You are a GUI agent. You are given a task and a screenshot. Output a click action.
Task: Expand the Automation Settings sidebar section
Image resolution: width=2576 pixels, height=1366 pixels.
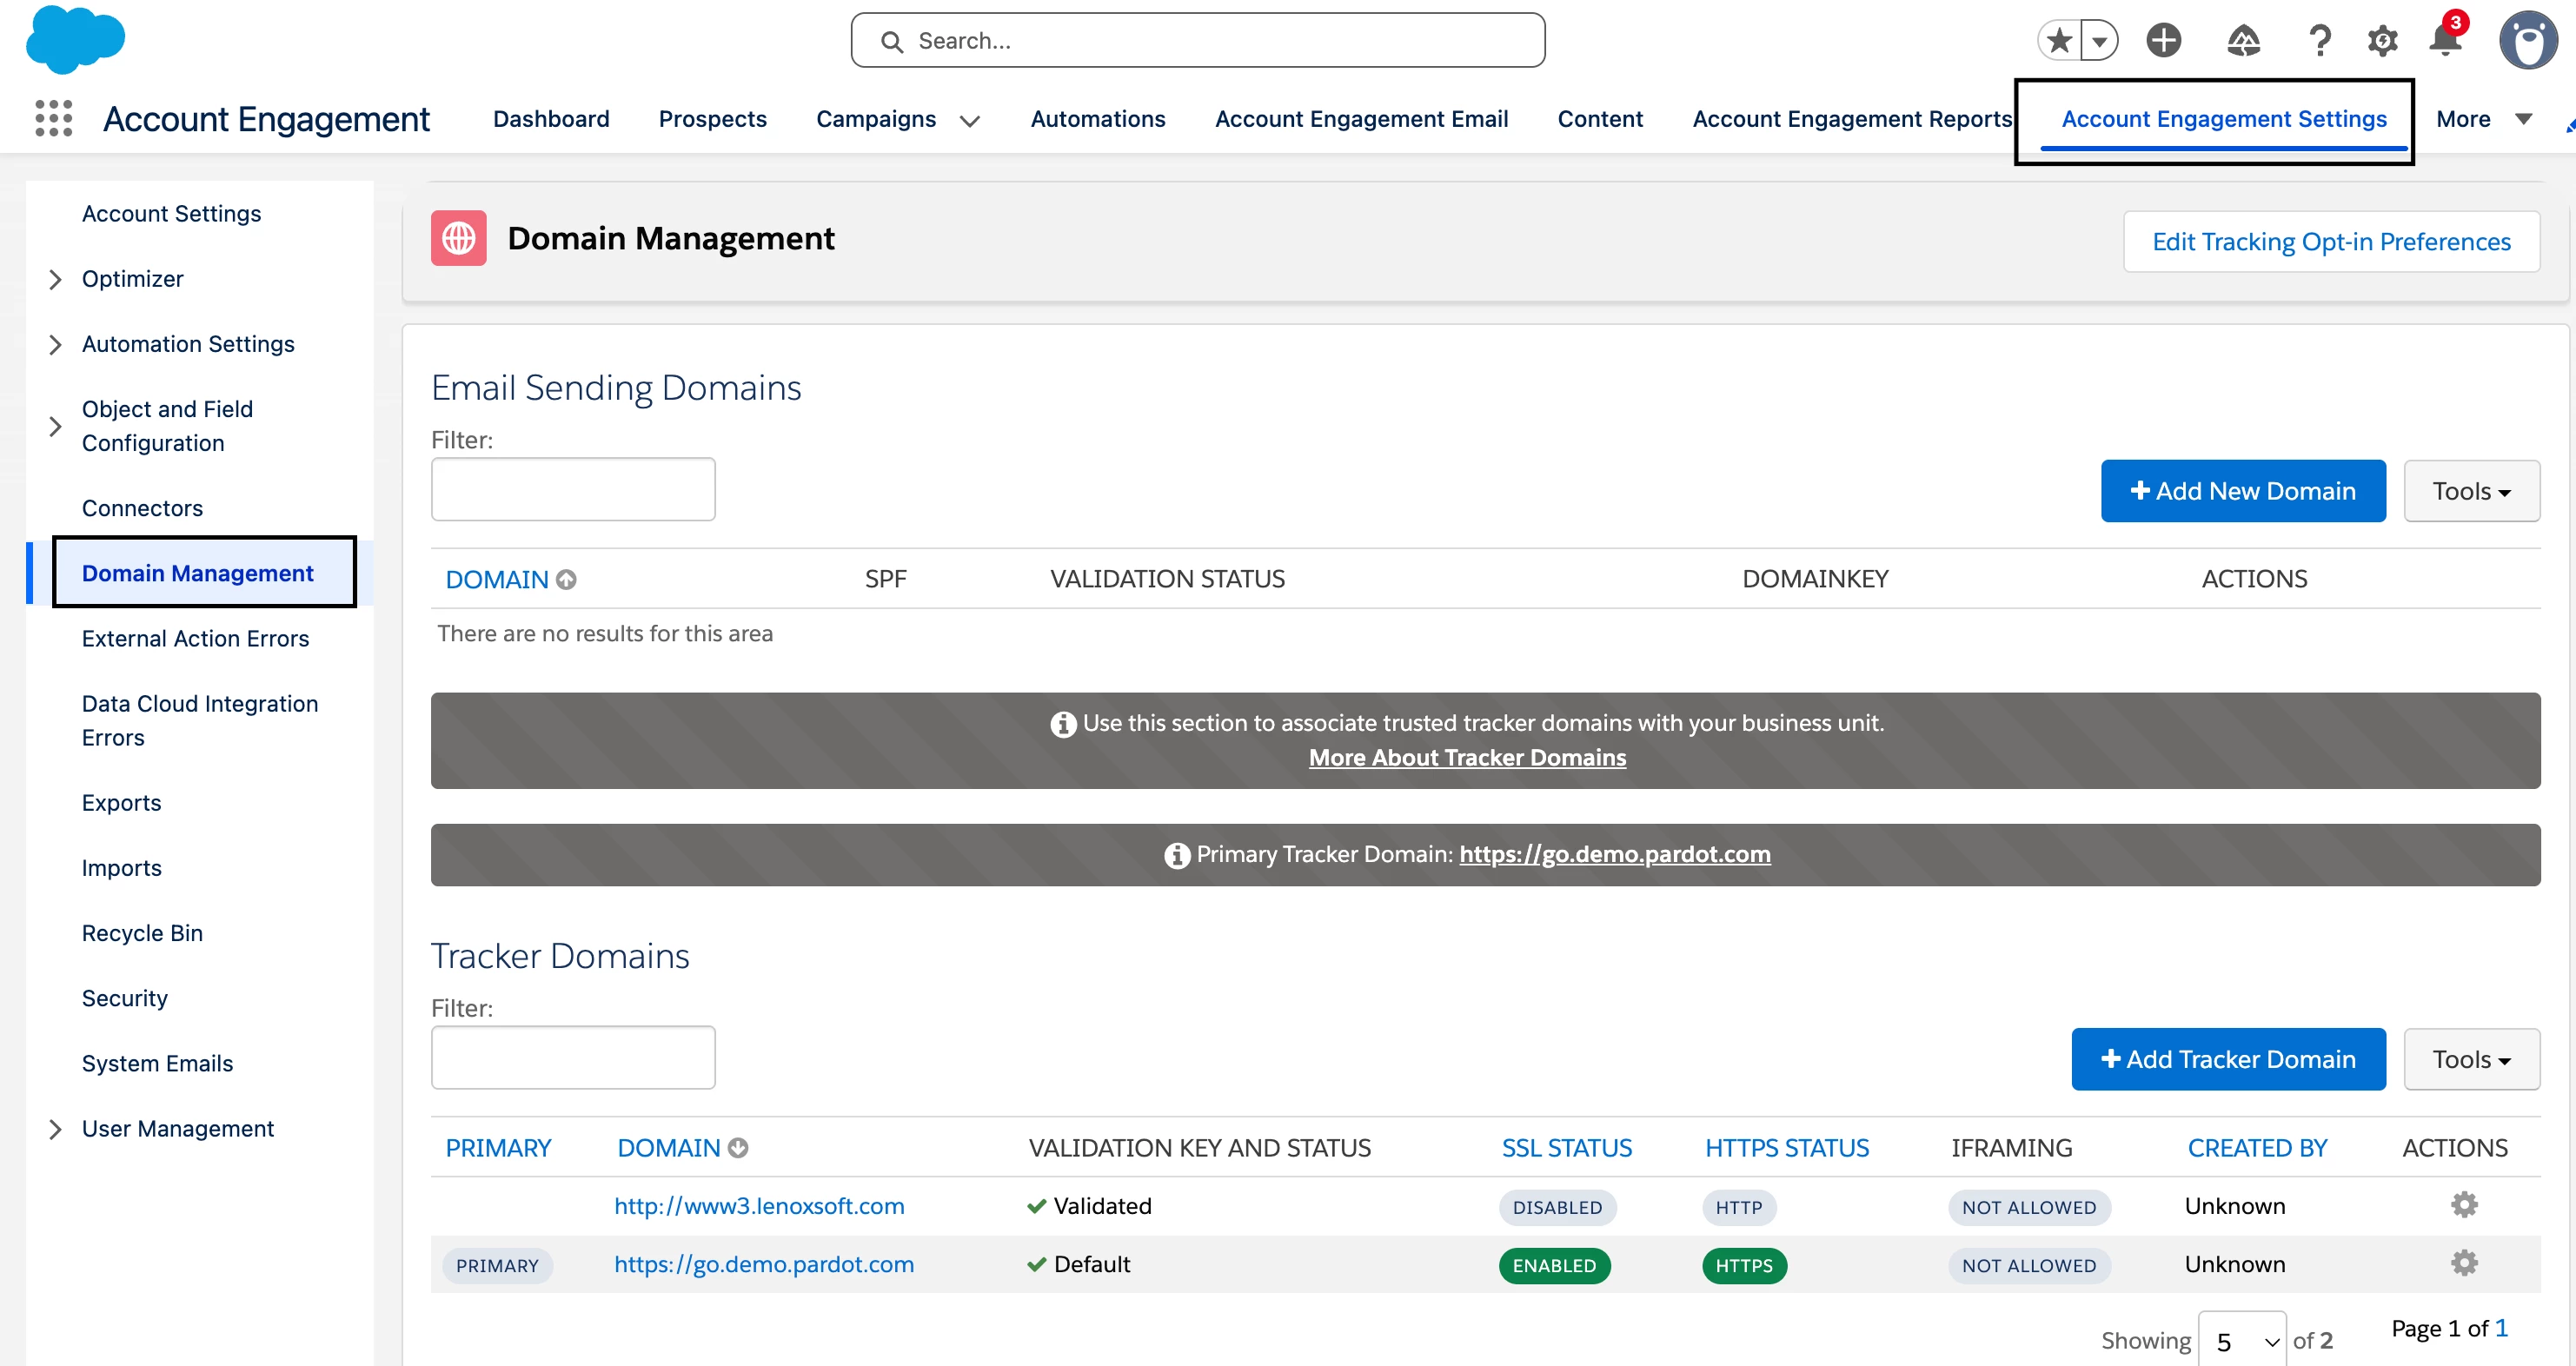55,344
